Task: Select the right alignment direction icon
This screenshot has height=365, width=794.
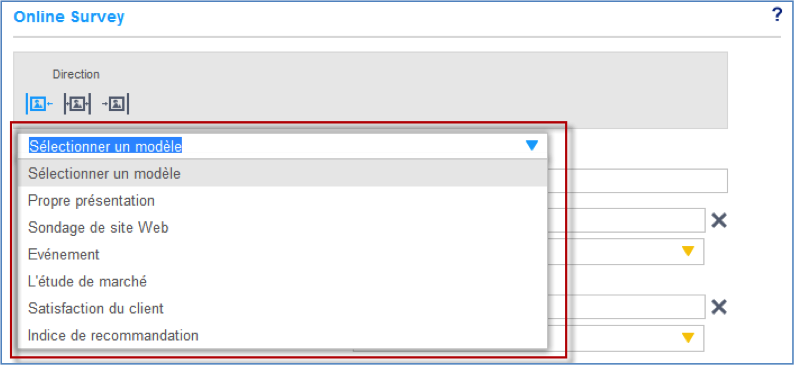Action: (x=115, y=104)
